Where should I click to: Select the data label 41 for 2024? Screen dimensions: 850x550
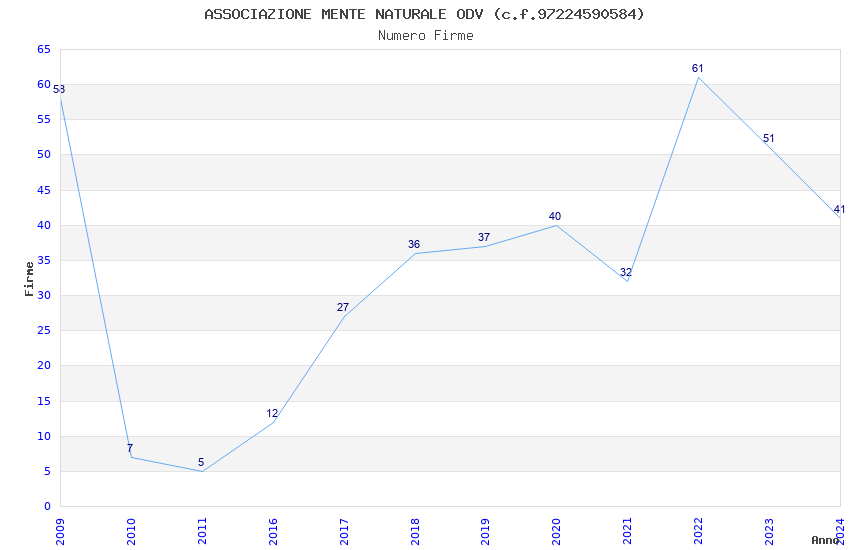click(839, 209)
